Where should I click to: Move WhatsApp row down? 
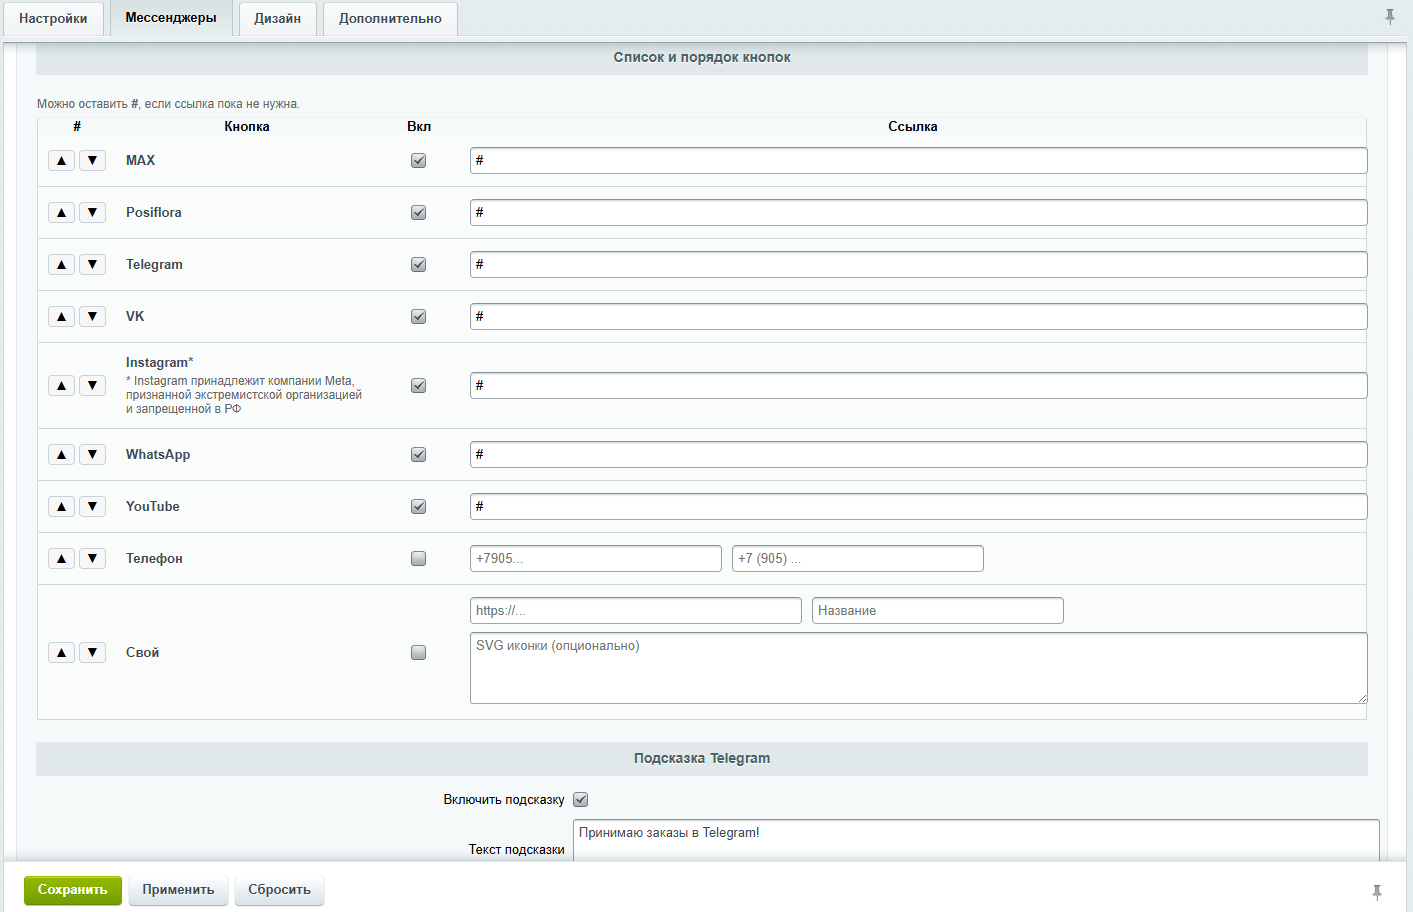pos(92,454)
